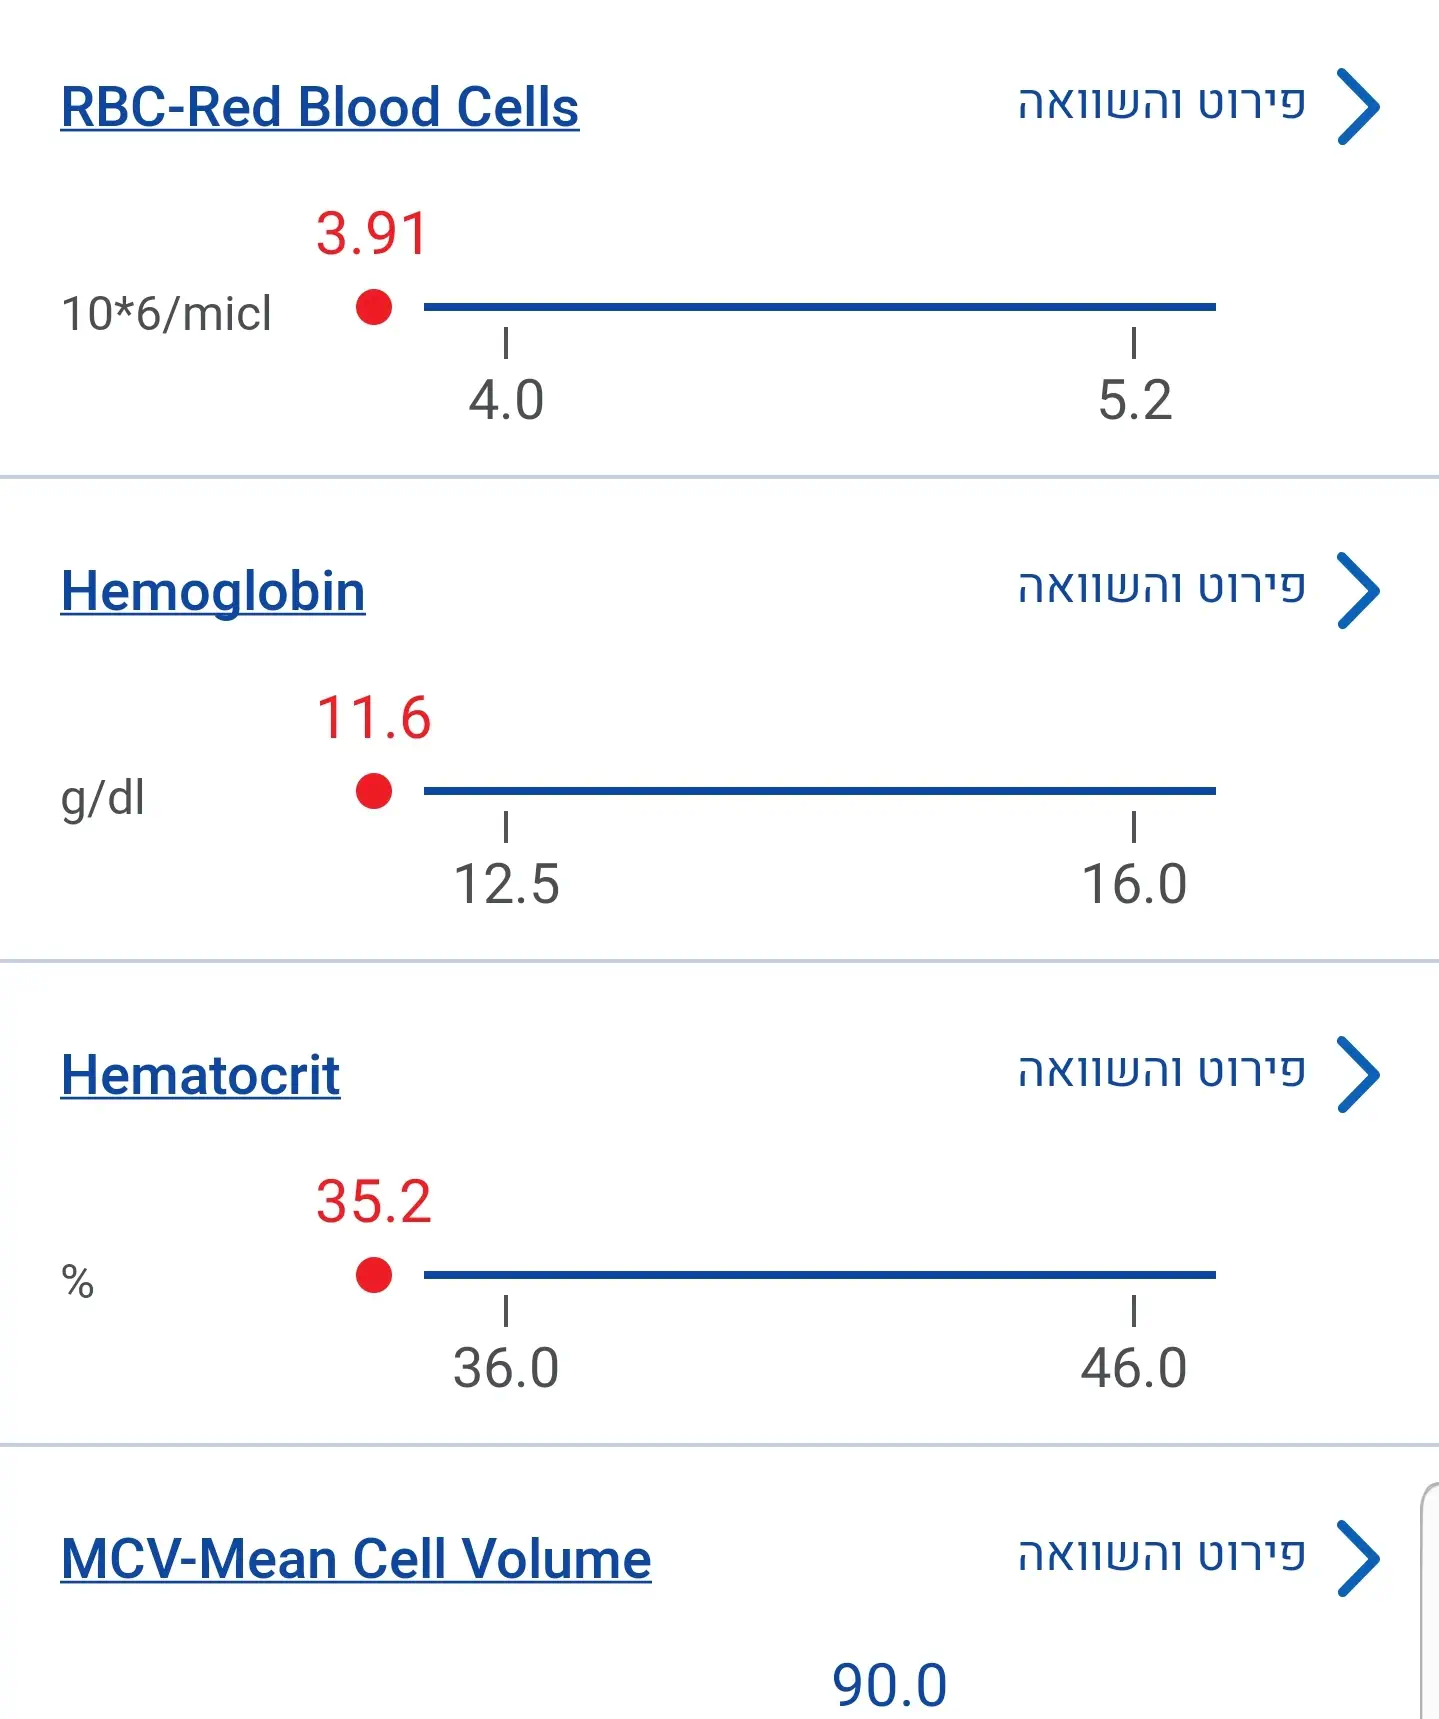Open the Hematocrit test link
Screen dimensions: 1439x1719
[x=200, y=1075]
